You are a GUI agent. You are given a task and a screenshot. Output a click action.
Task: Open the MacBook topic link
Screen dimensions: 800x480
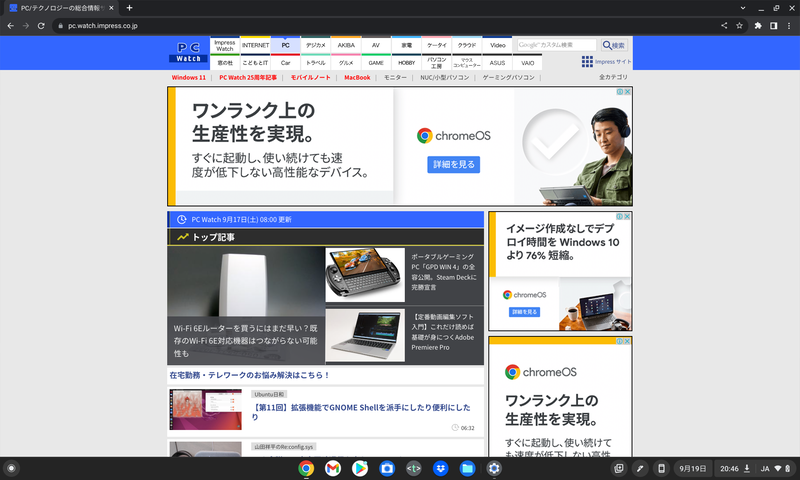tap(357, 78)
